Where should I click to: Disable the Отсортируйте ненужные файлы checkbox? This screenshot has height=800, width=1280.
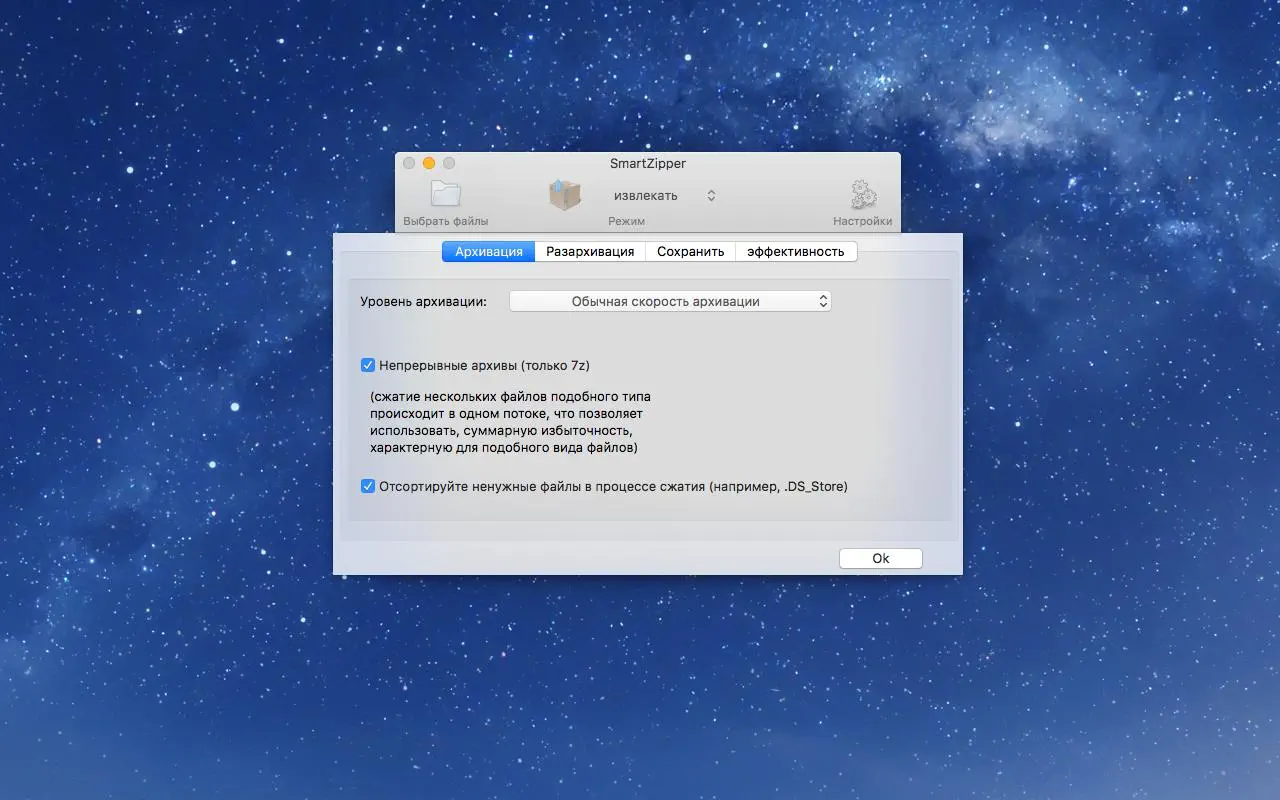[x=368, y=487]
